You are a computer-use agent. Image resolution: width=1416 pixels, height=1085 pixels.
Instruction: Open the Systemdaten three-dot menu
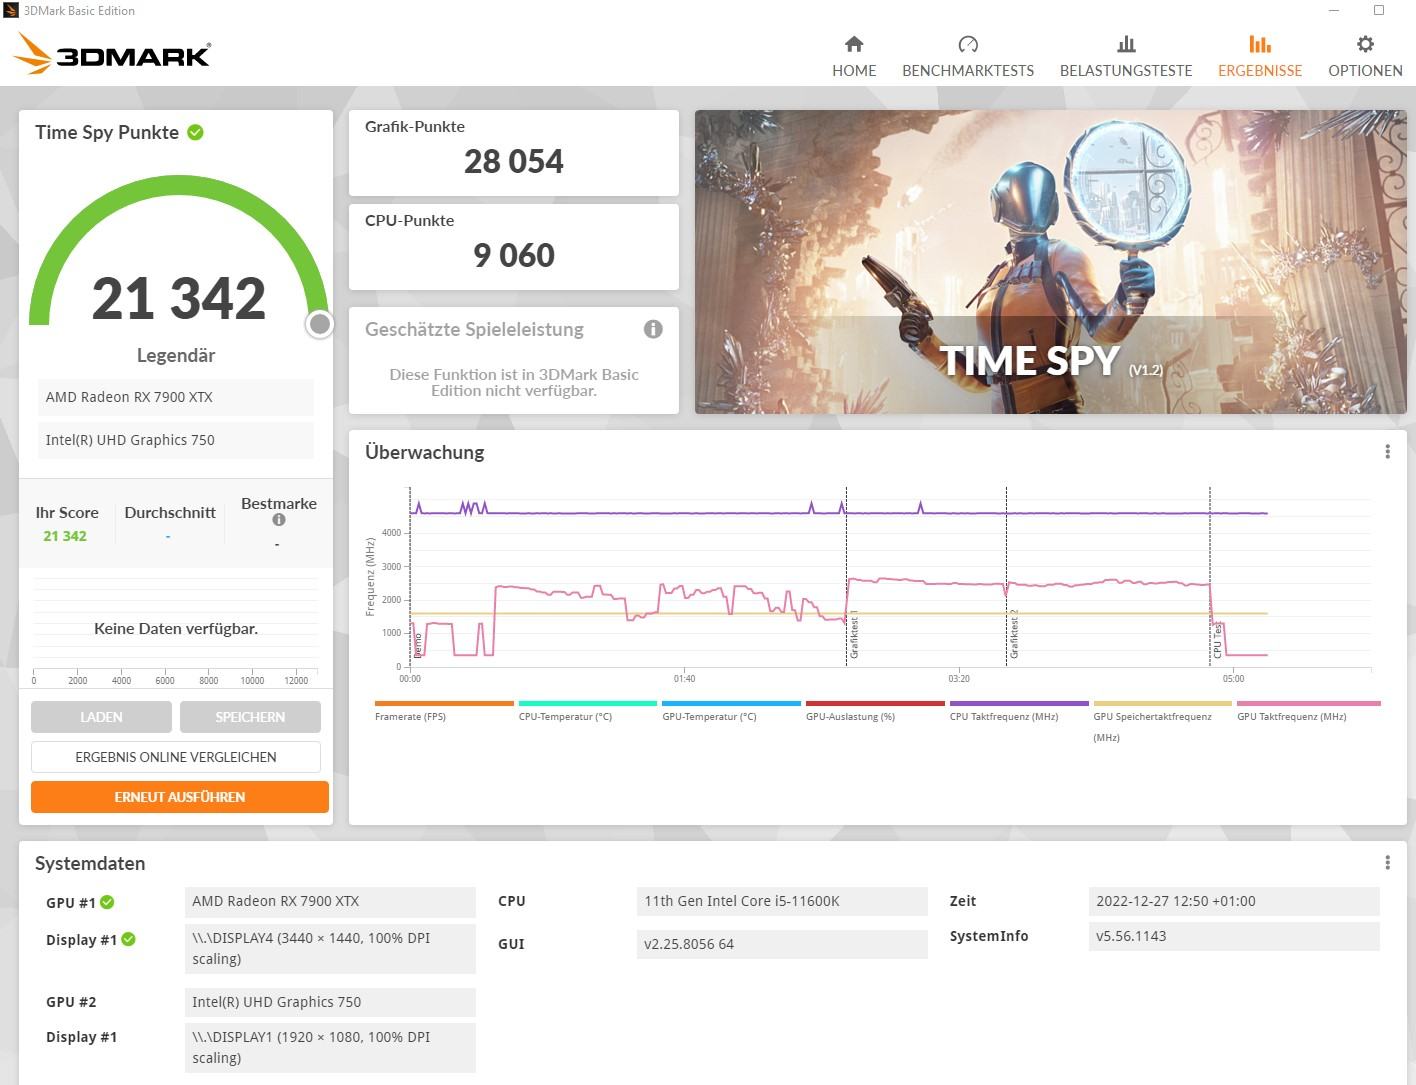[1387, 863]
